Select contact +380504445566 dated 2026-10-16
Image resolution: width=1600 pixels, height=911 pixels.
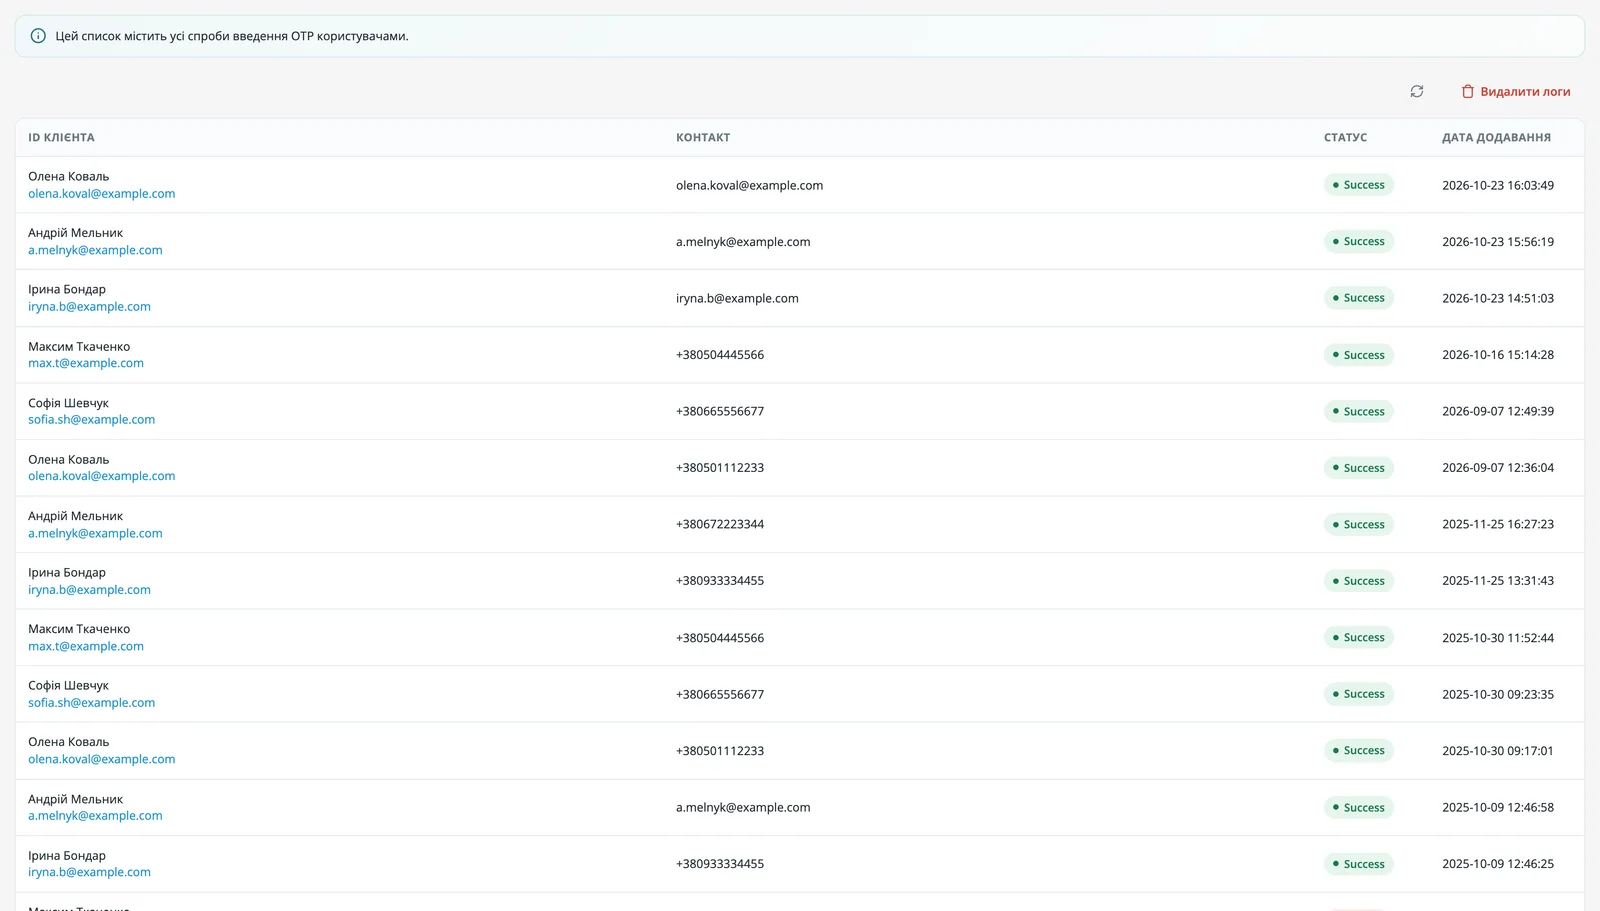[720, 355]
